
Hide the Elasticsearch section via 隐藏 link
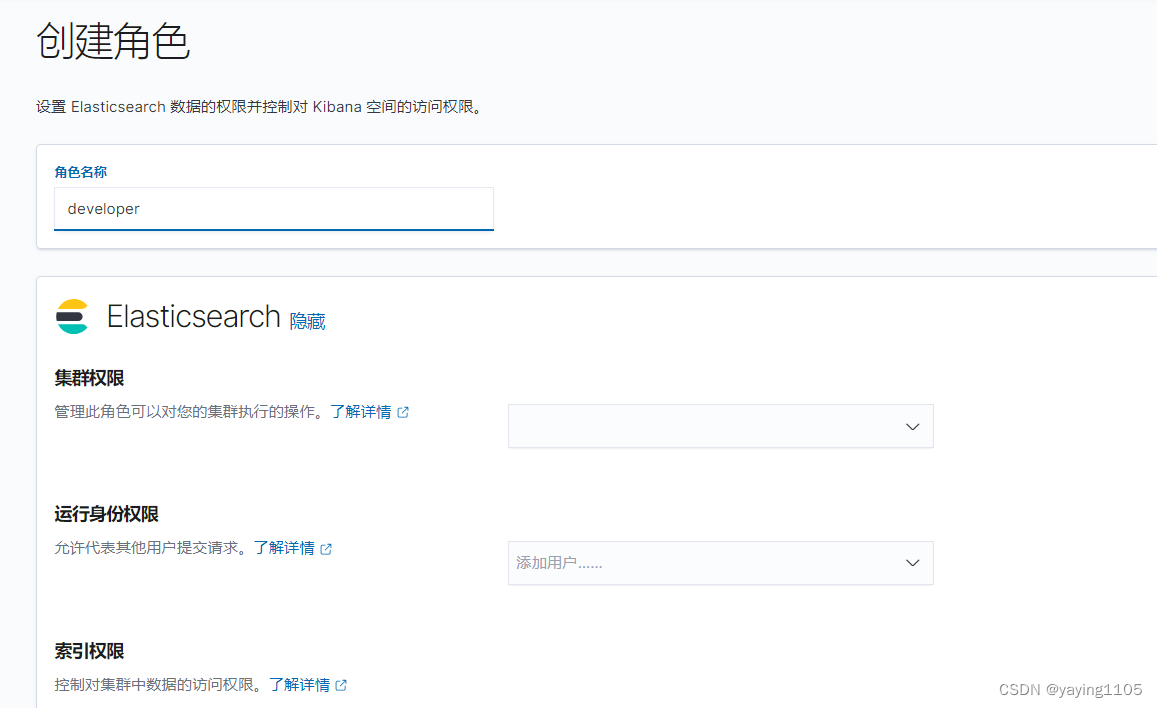[x=307, y=321]
